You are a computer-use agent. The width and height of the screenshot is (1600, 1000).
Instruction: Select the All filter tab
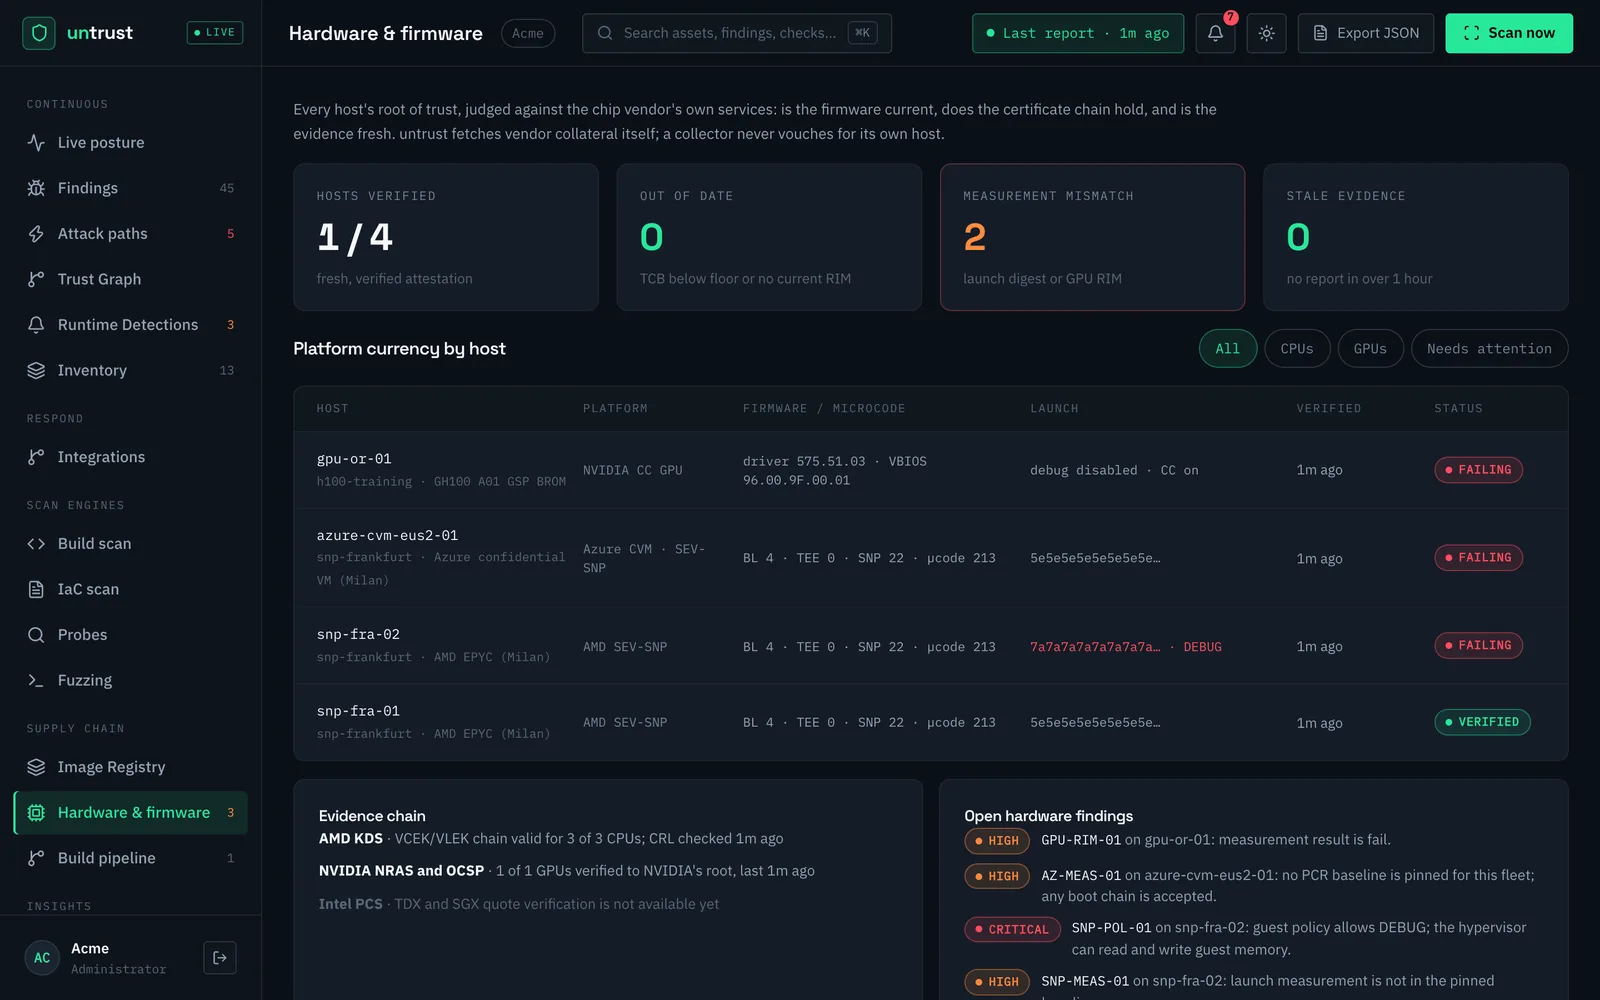click(x=1227, y=349)
